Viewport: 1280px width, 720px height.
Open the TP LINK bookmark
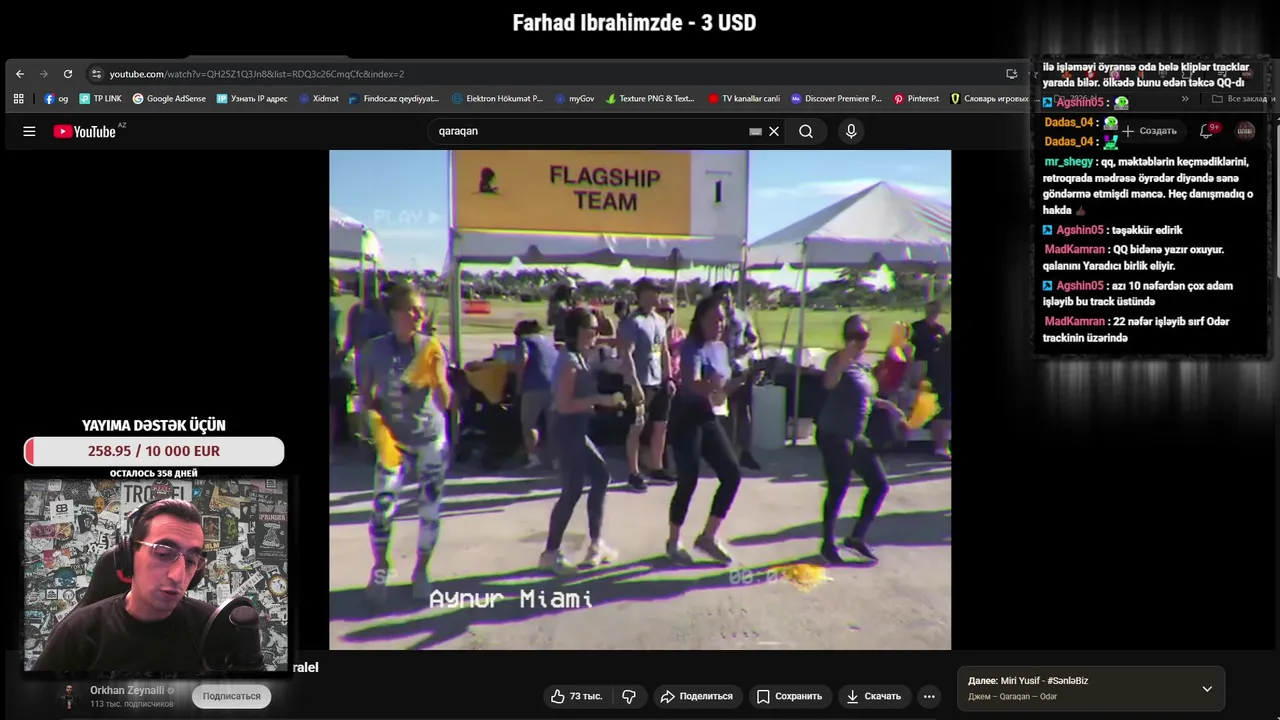point(100,99)
